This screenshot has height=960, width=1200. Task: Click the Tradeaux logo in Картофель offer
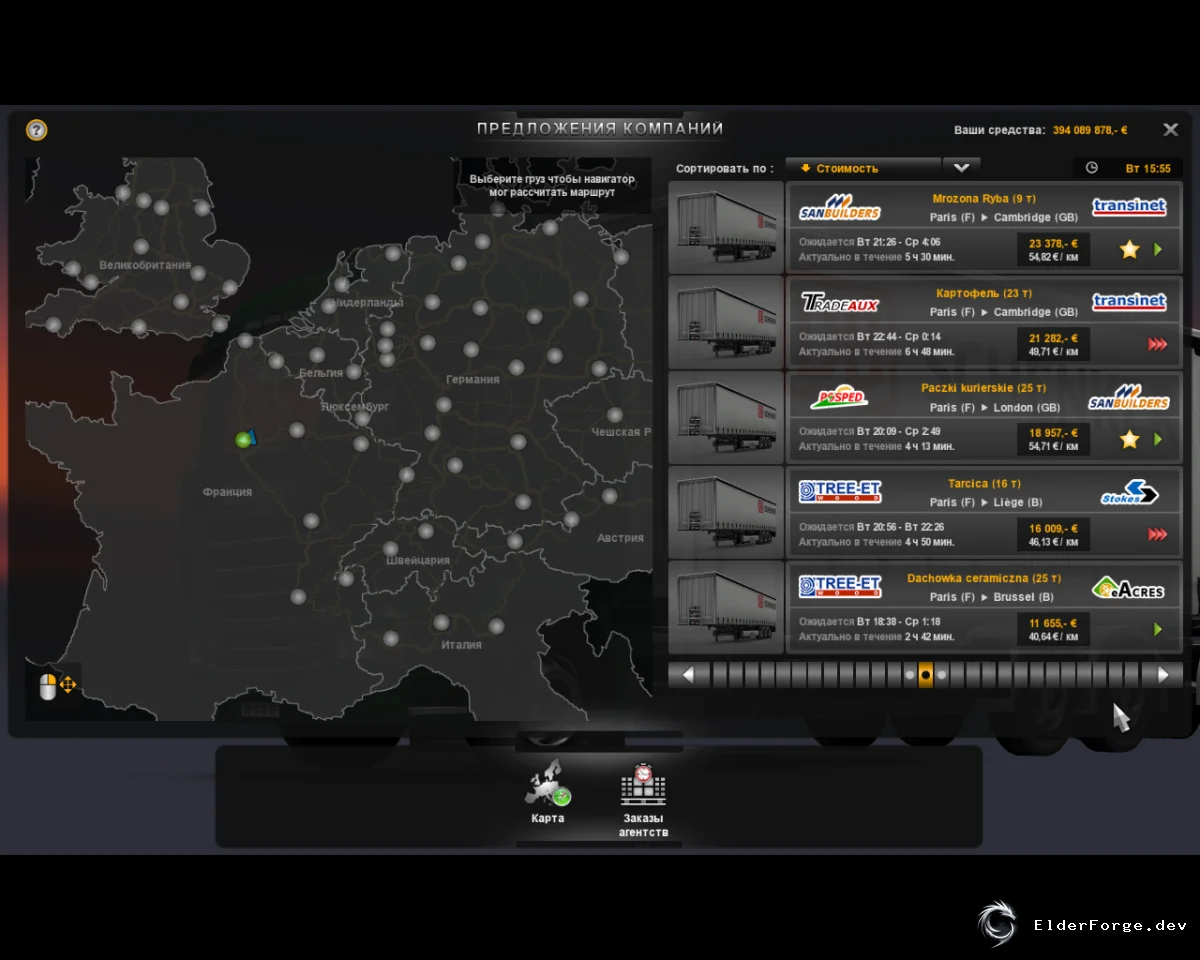[840, 302]
